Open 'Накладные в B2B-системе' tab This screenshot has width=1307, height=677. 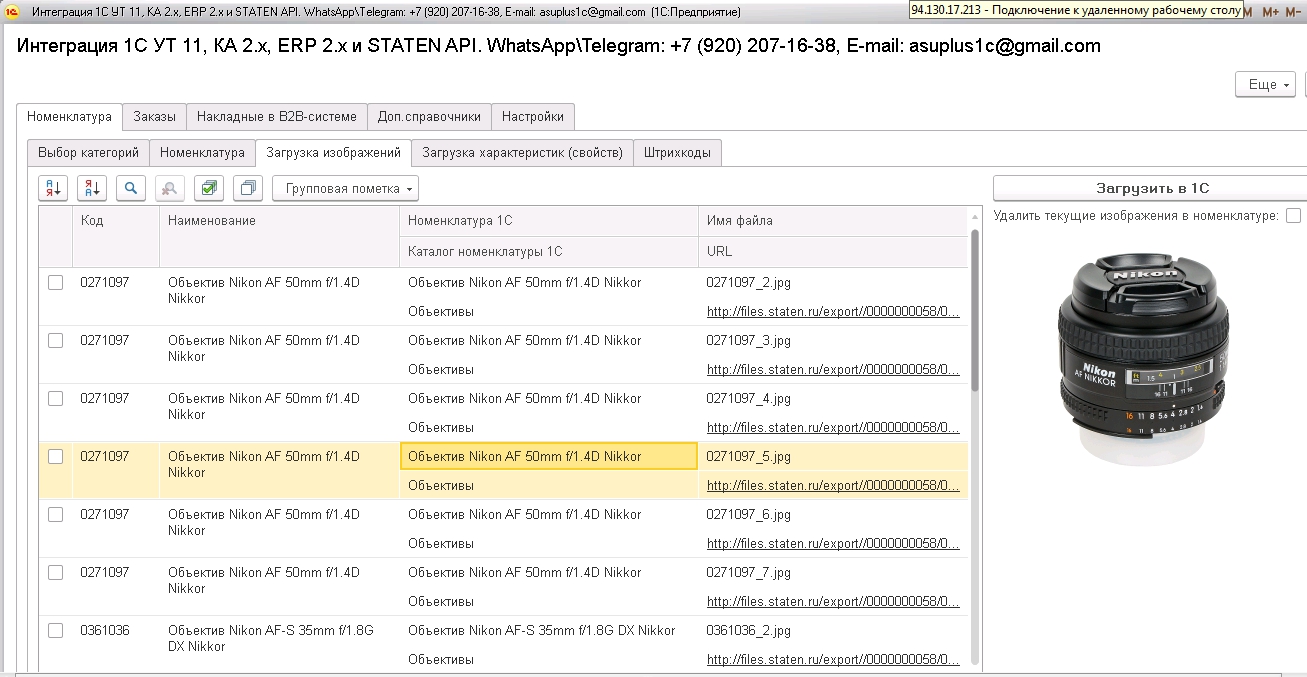pos(277,117)
